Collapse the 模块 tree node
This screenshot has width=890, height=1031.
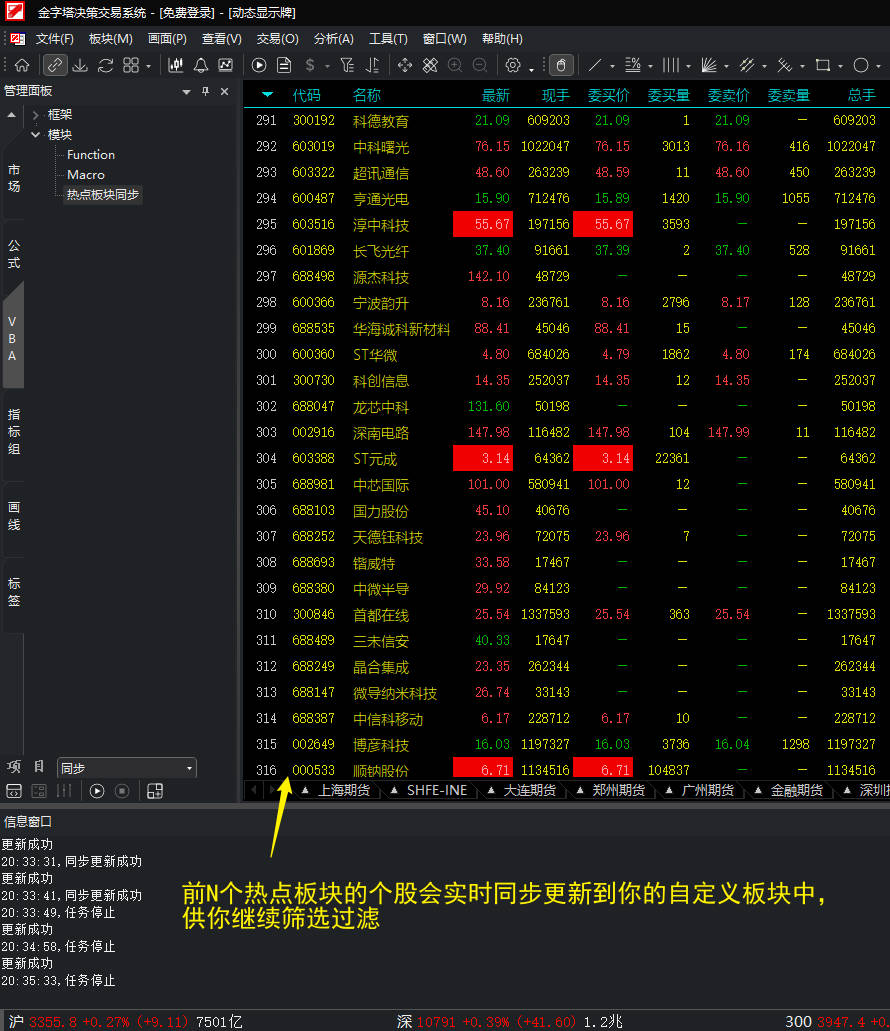(x=36, y=135)
